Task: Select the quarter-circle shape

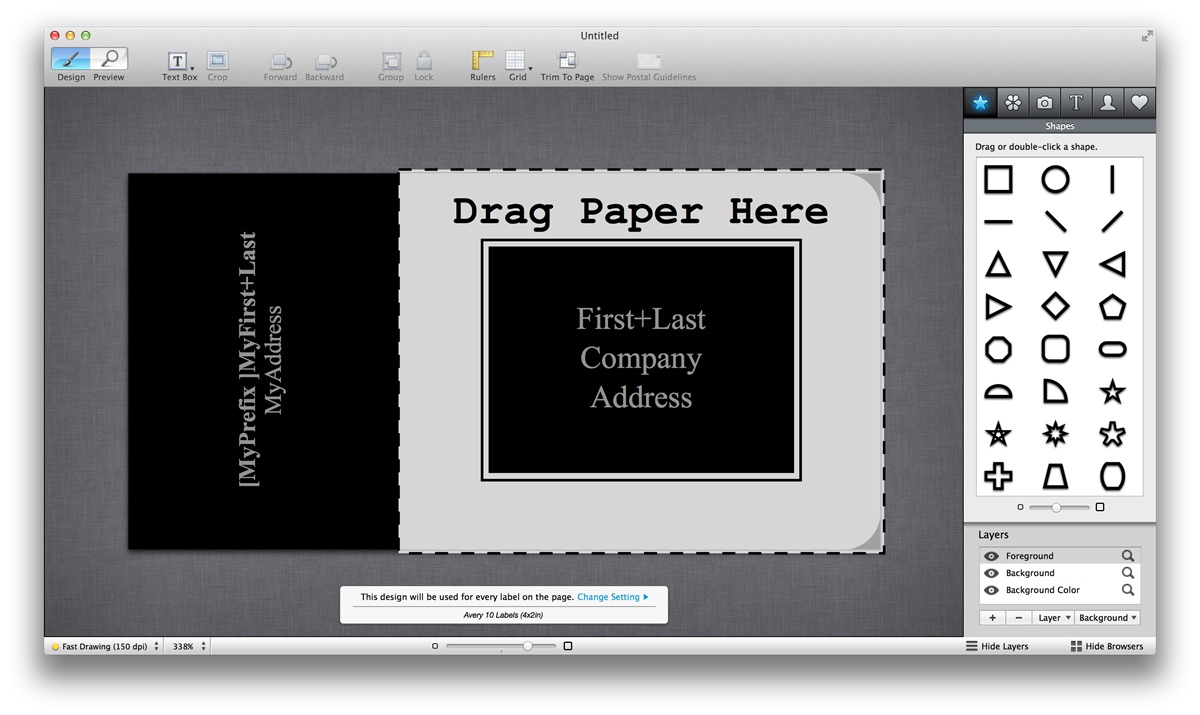Action: 1055,391
